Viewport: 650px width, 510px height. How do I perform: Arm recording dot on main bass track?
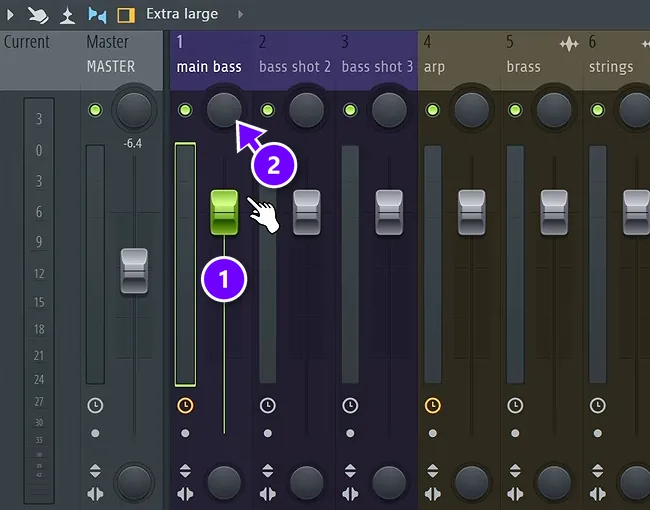(x=185, y=433)
